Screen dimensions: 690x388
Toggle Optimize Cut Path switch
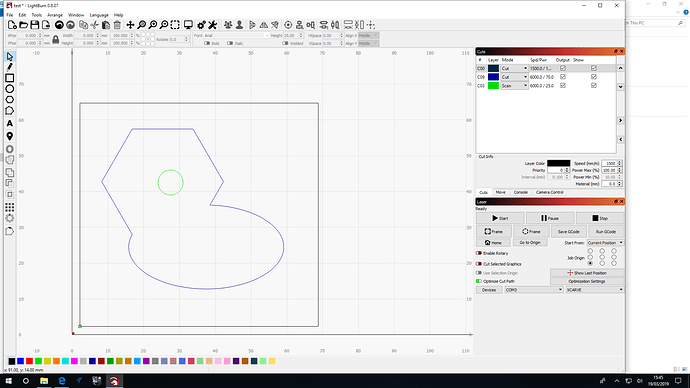(x=479, y=281)
